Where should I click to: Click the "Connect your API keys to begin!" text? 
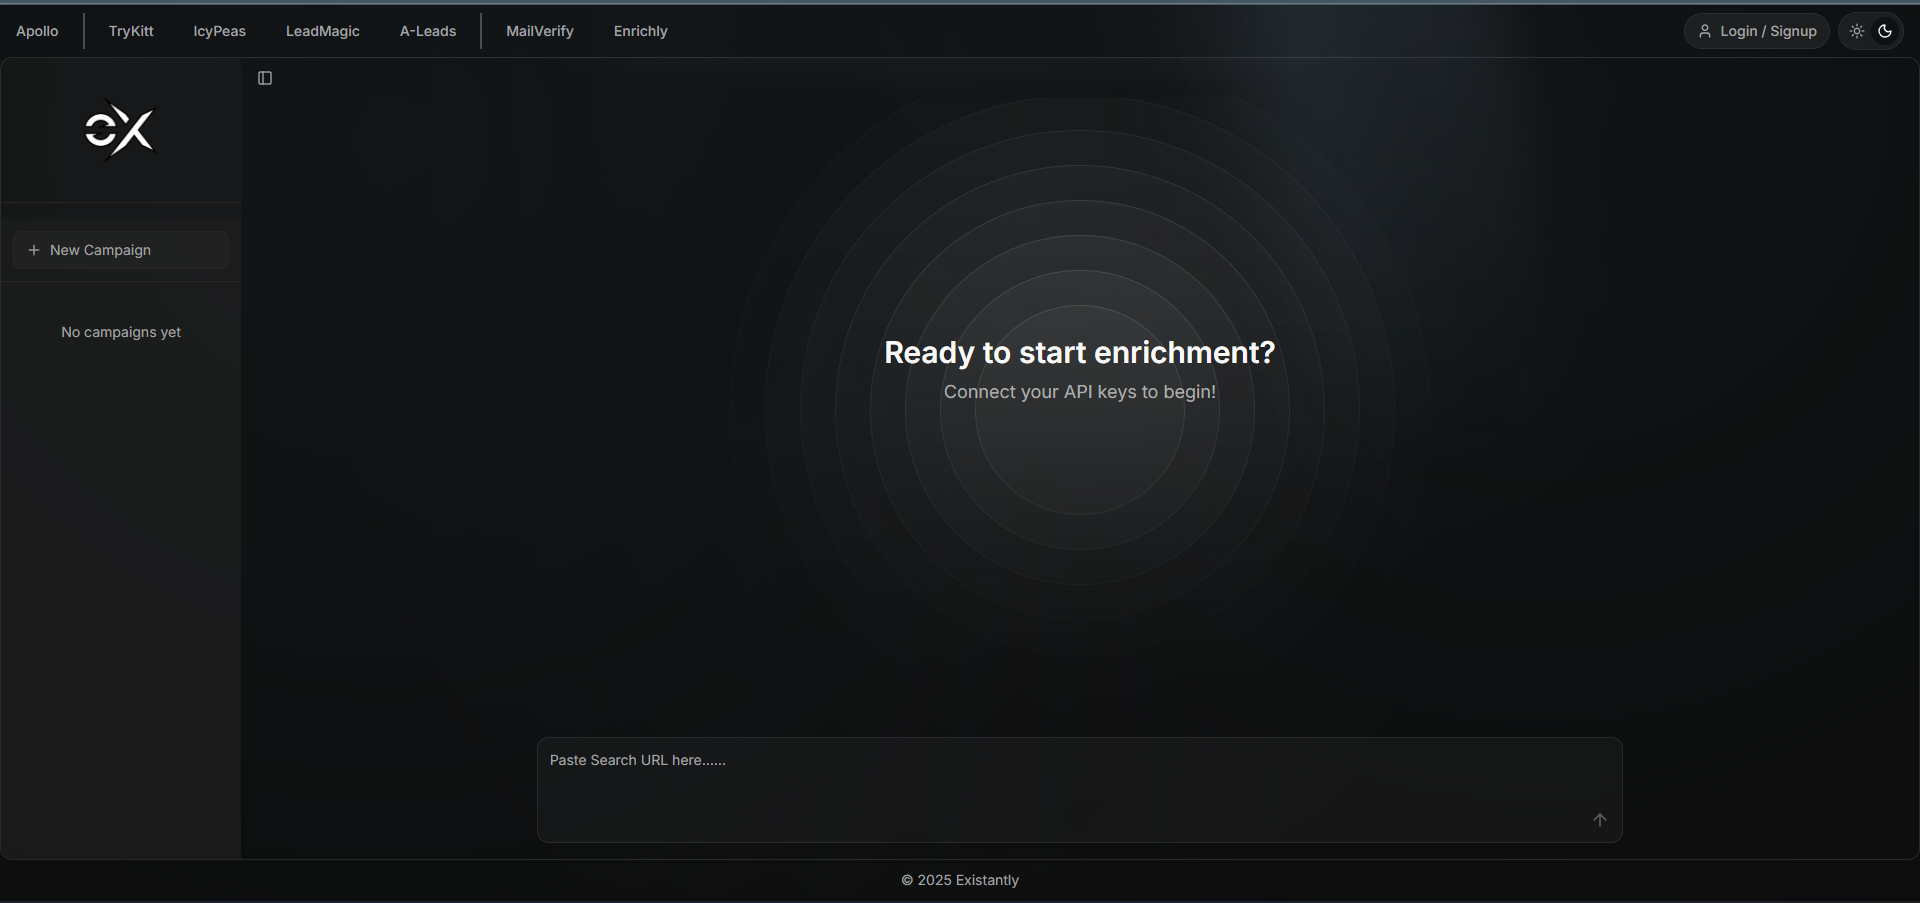coord(1080,392)
